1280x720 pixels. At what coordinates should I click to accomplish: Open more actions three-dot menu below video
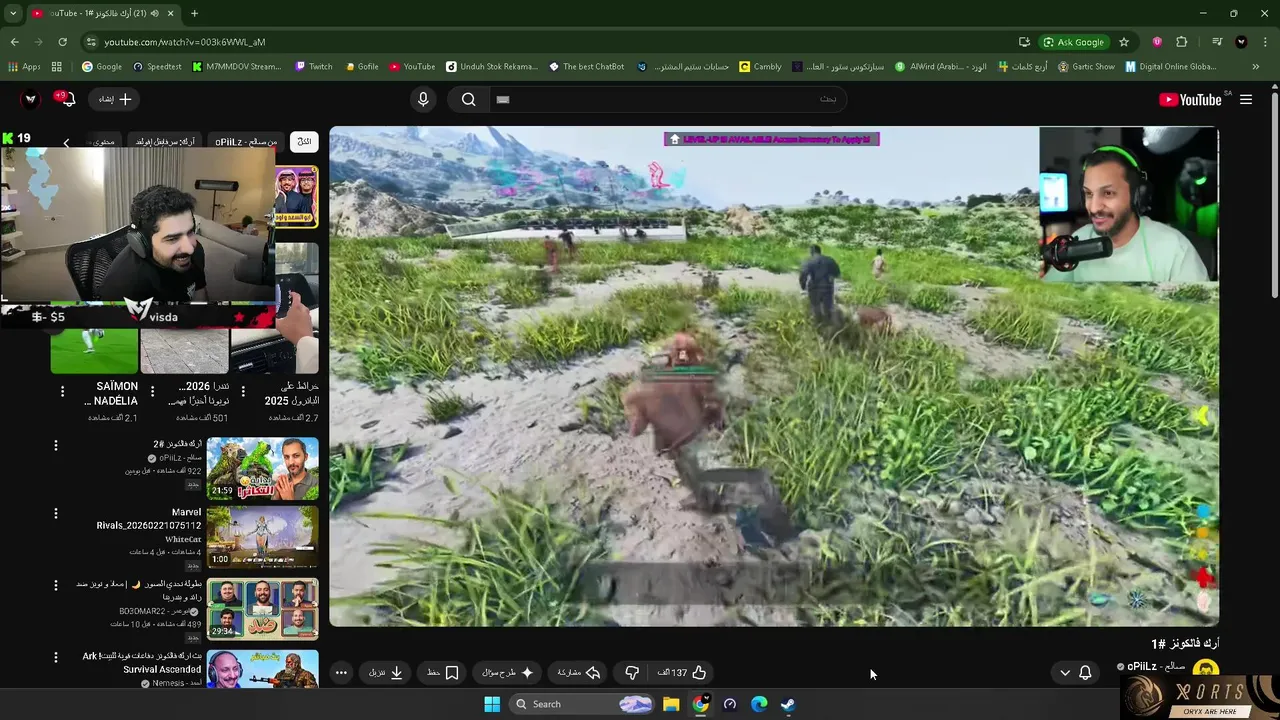(x=341, y=673)
